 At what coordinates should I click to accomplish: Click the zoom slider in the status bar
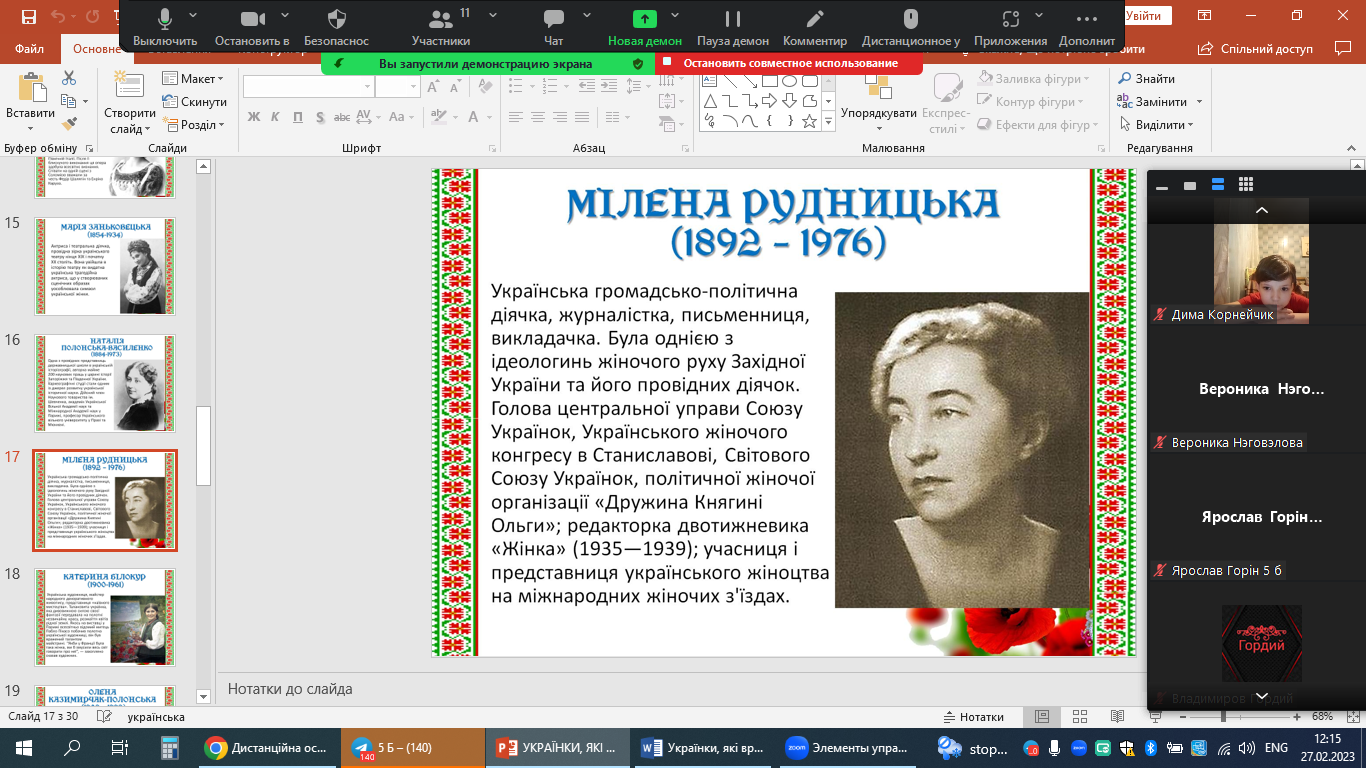[x=1223, y=717]
